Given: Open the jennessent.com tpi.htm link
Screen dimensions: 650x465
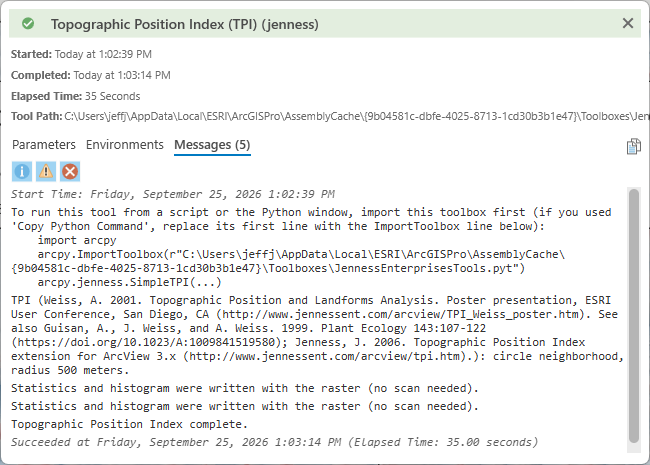Looking at the screenshot, I should click(x=325, y=356).
